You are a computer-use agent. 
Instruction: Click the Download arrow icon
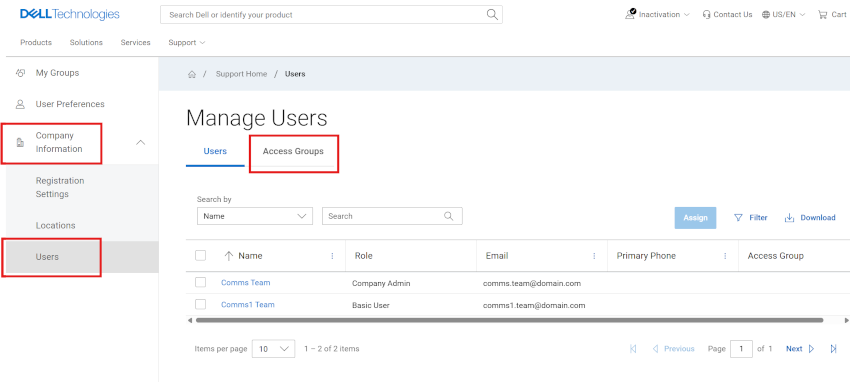click(x=790, y=217)
